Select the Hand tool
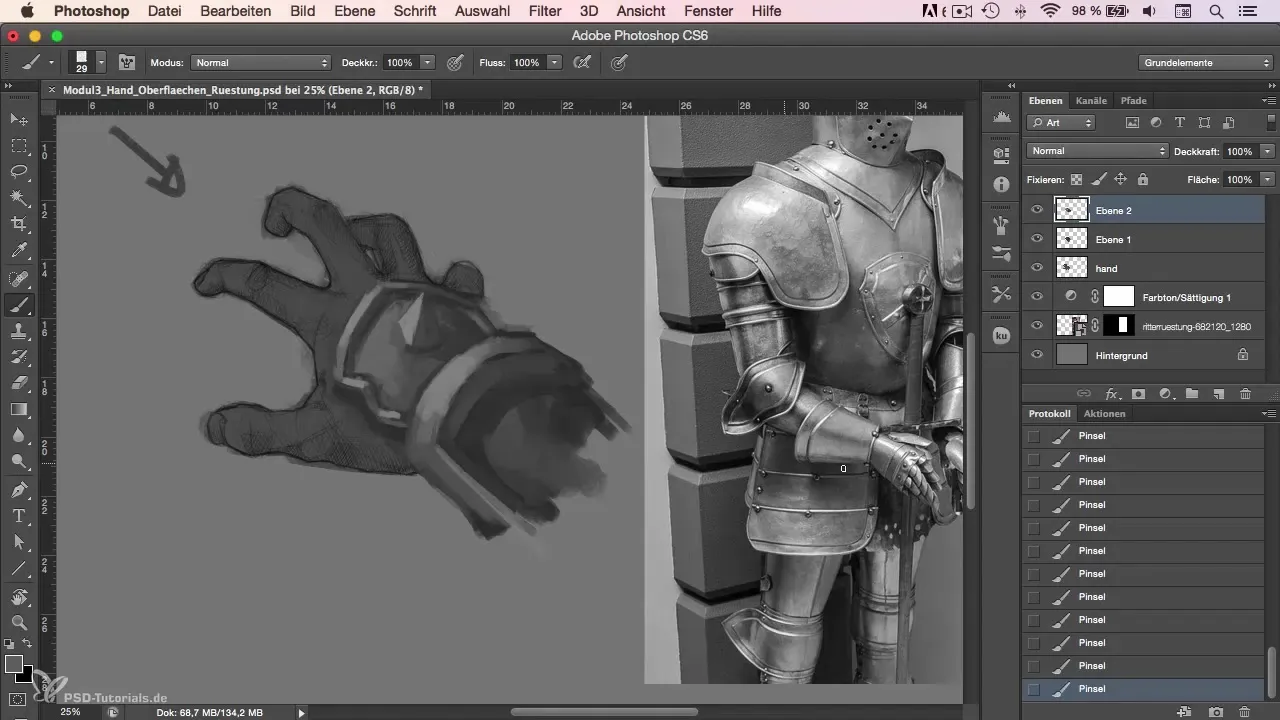Image resolution: width=1280 pixels, height=720 pixels. (18, 597)
